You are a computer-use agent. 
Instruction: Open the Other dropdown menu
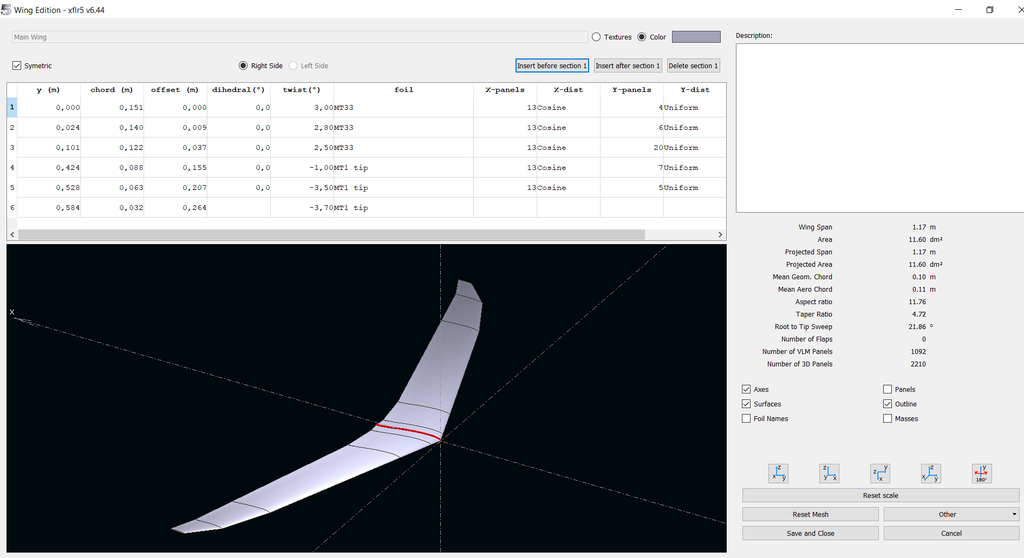951,514
